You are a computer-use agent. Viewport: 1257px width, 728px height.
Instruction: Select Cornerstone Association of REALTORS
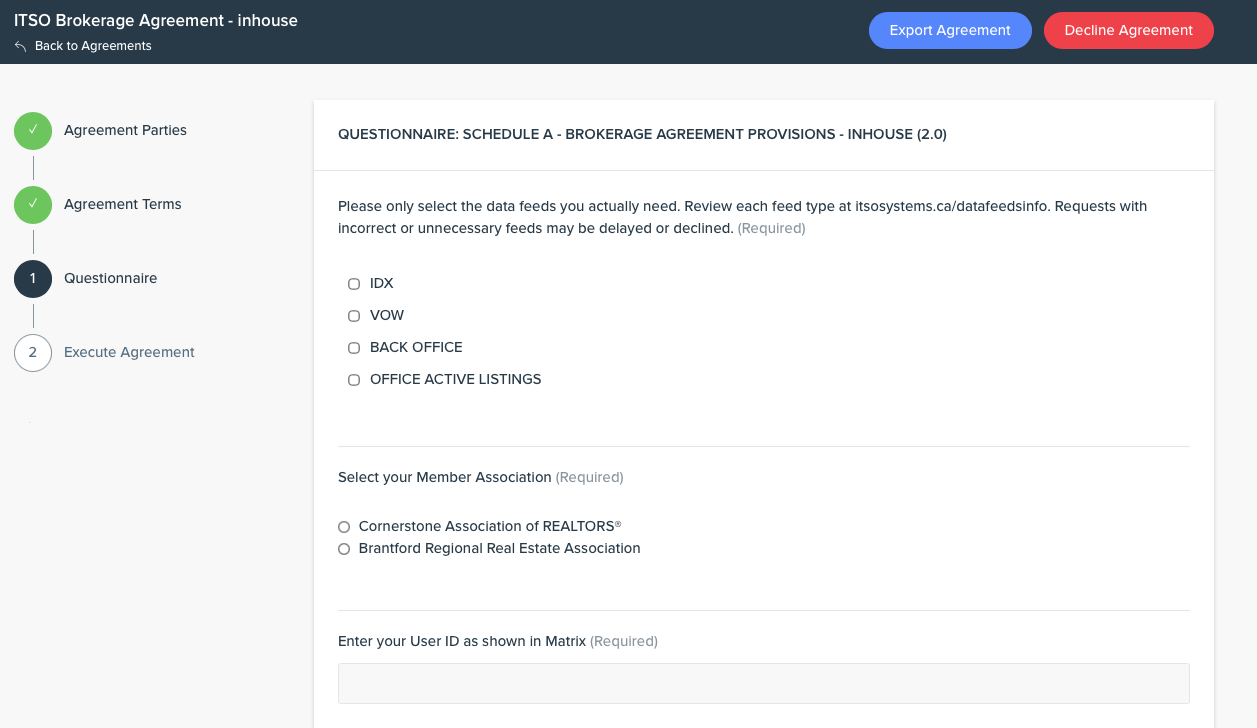click(x=344, y=527)
